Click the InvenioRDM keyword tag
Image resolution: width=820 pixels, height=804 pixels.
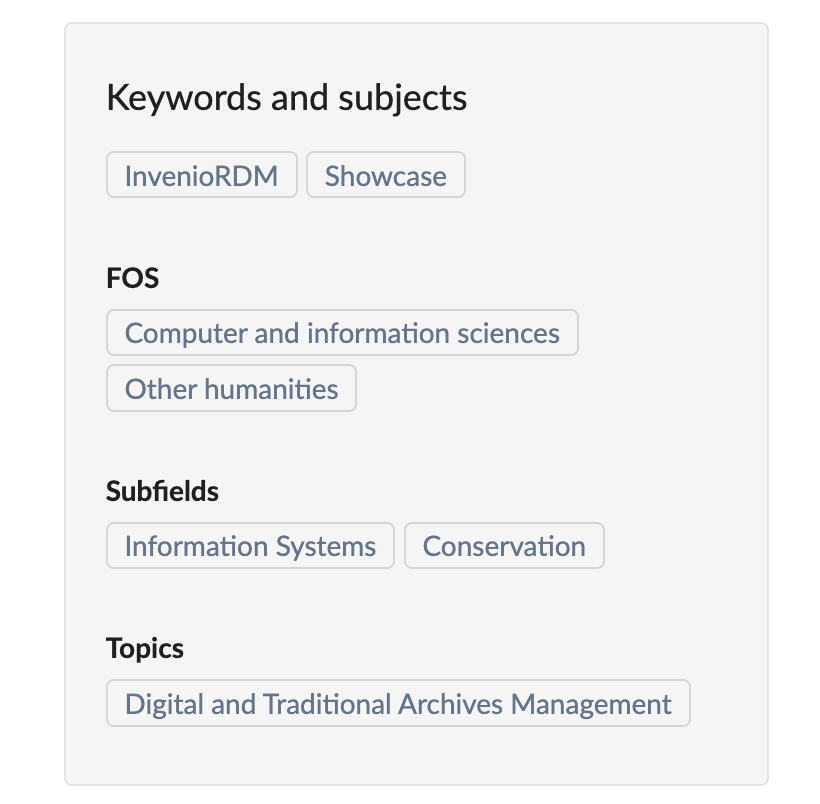point(201,175)
